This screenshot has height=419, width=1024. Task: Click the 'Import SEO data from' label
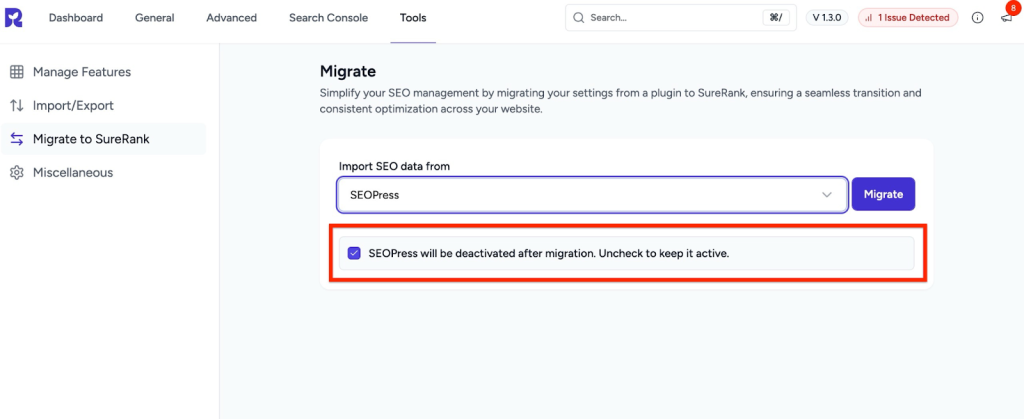(394, 166)
